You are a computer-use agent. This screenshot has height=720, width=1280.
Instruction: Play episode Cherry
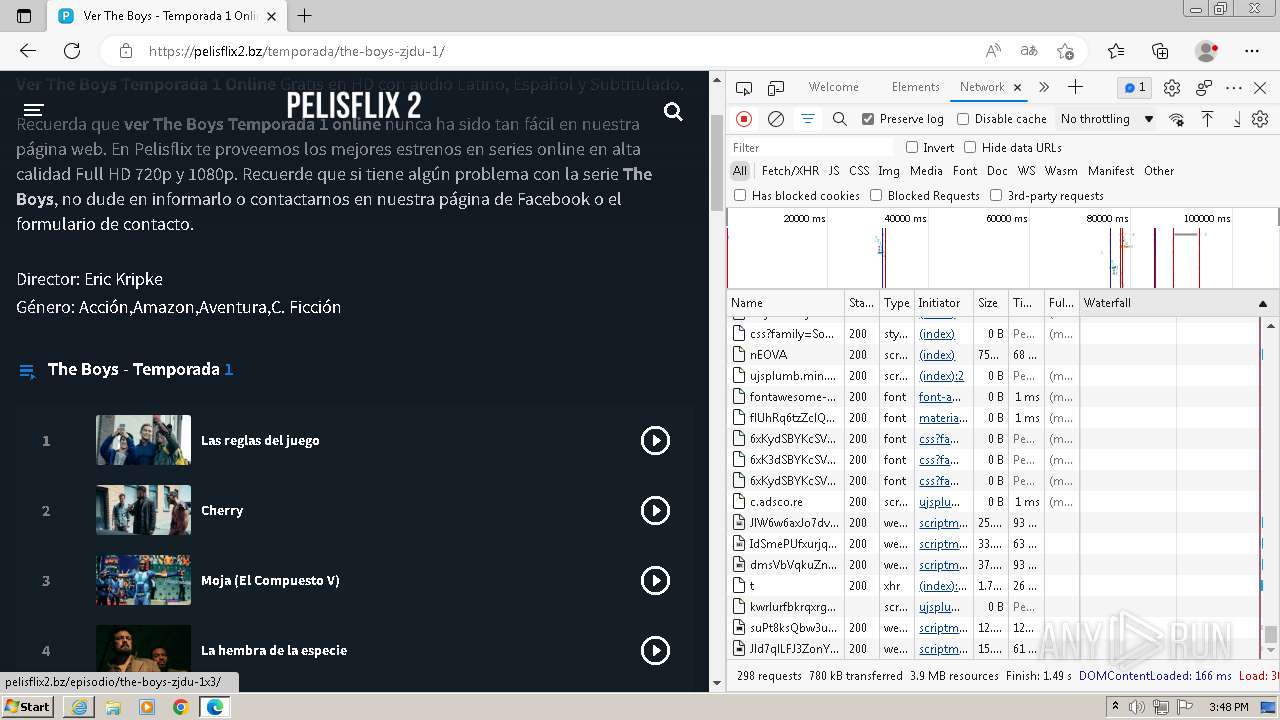tap(655, 510)
